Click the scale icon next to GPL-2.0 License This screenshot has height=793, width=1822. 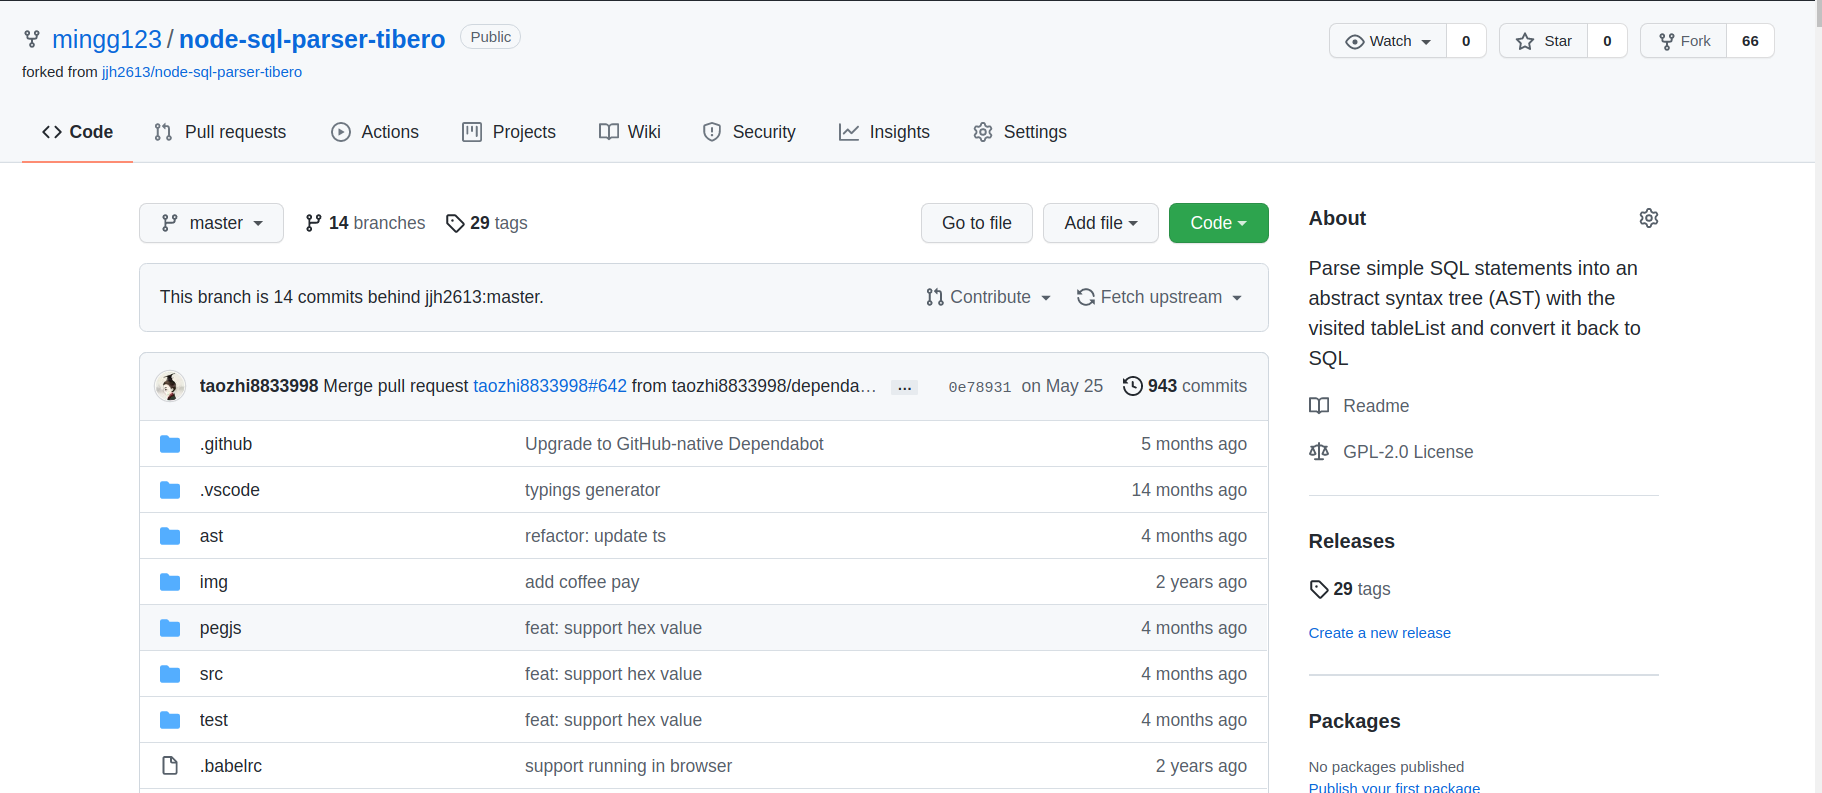(1319, 452)
